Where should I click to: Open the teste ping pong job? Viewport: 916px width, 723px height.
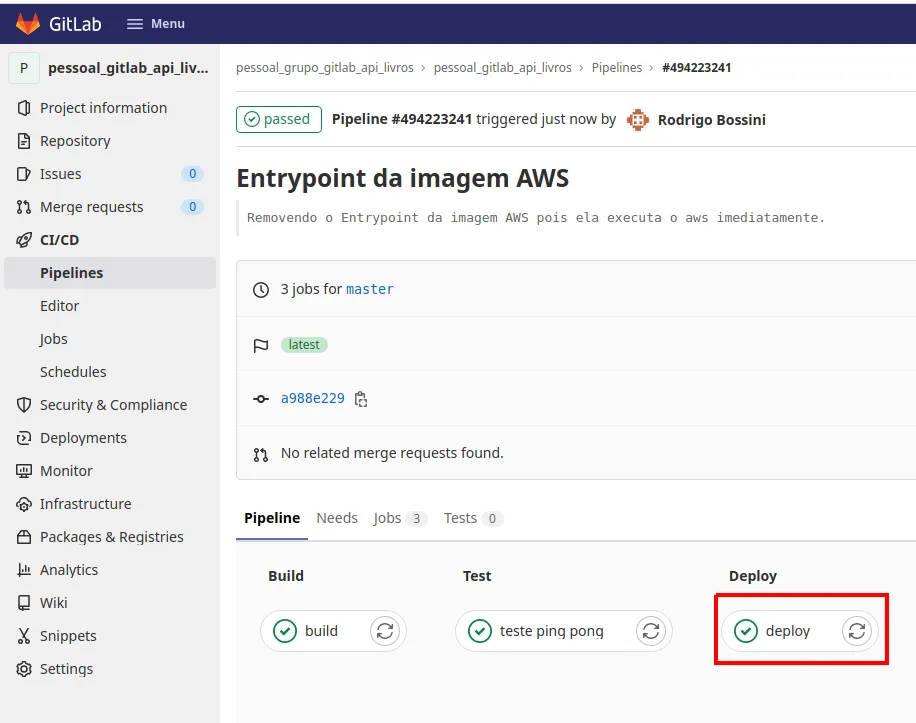click(551, 631)
